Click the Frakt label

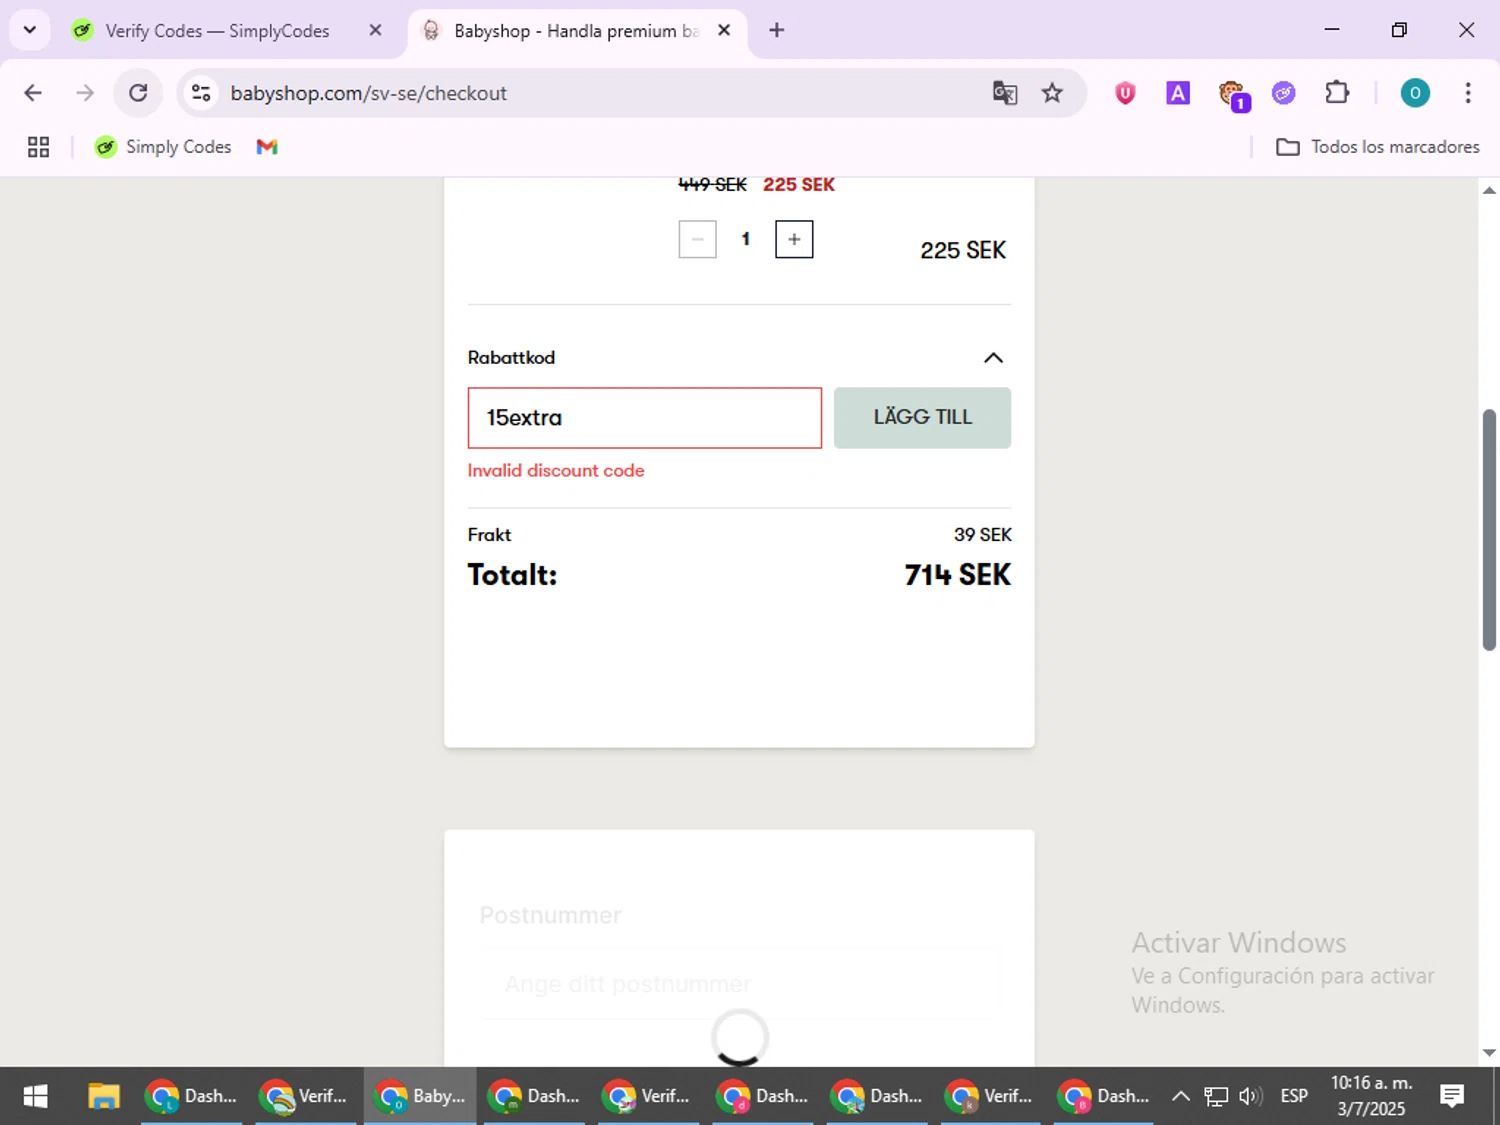coord(489,535)
